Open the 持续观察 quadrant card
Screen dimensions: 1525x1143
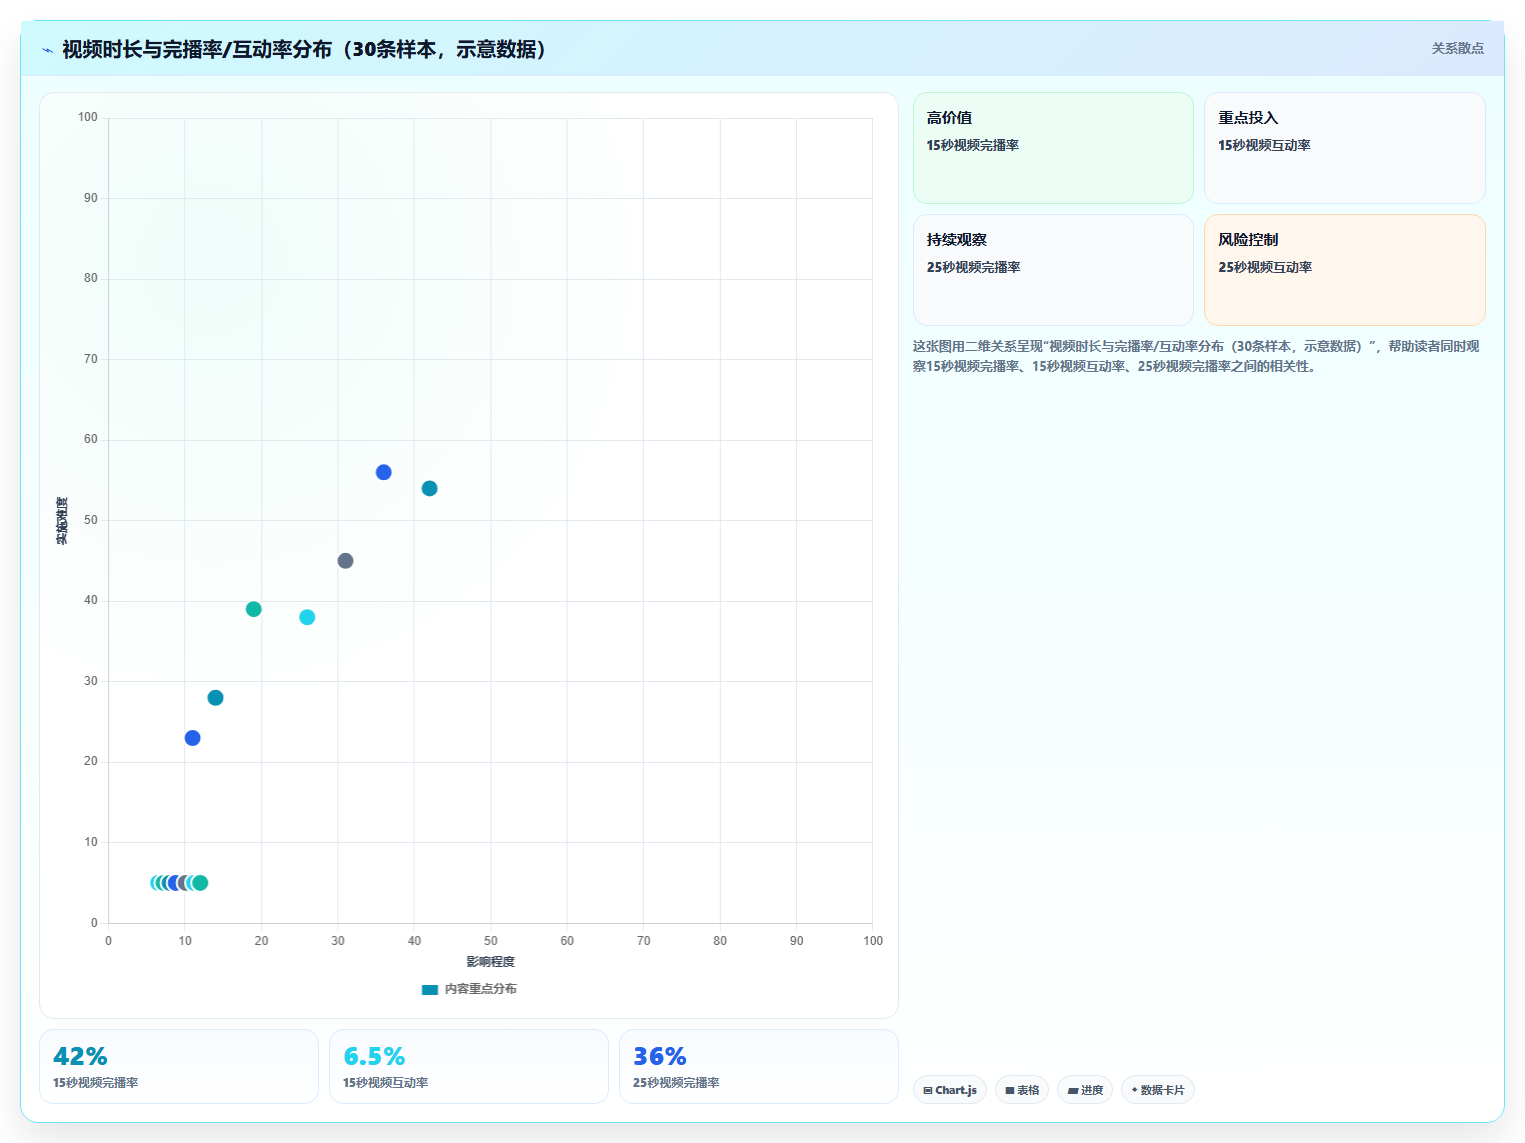click(1053, 270)
